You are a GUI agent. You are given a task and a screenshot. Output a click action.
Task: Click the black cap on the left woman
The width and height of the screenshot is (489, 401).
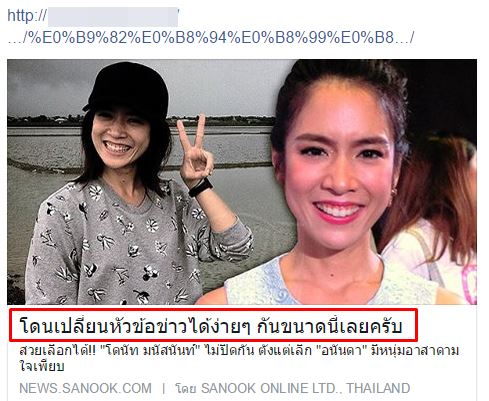point(127,88)
